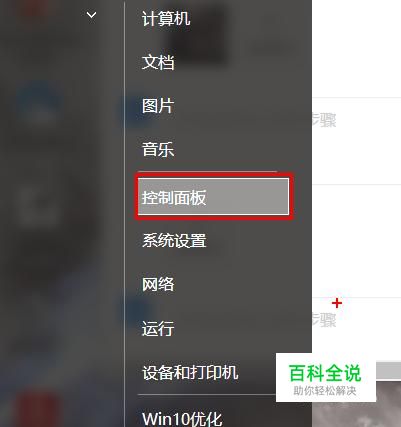This screenshot has width=401, height=427.
Task: Collapse the list with the chevron arrow
Action: point(91,15)
